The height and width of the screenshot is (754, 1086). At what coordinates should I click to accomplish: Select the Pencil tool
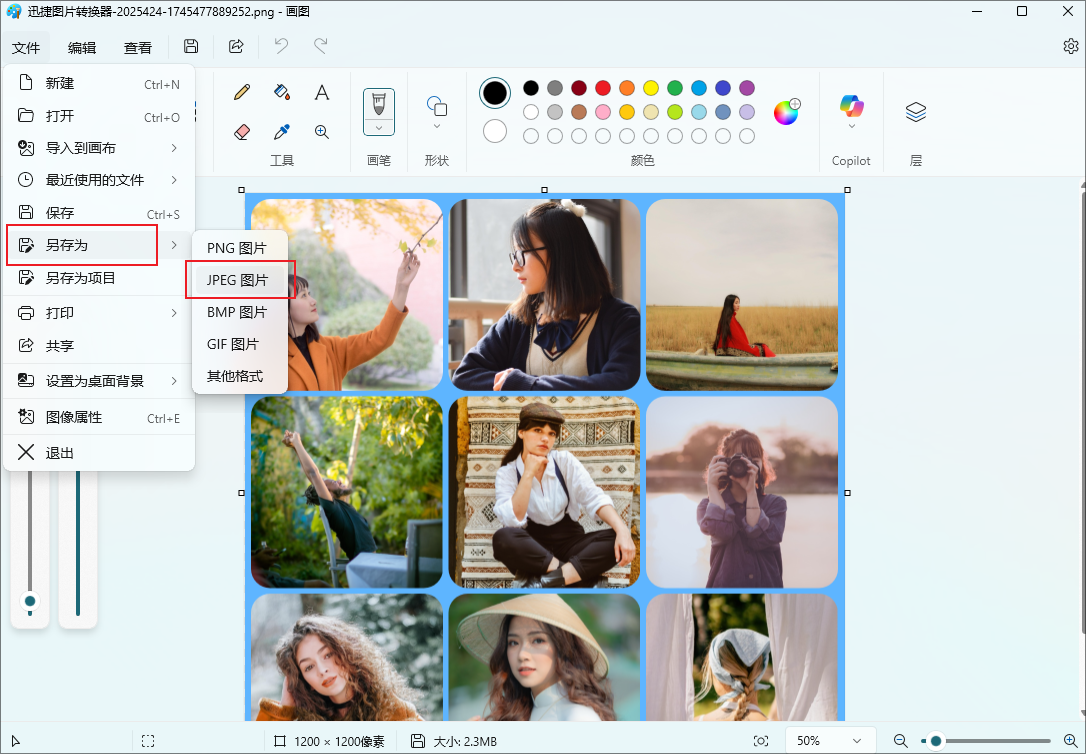pos(242,92)
